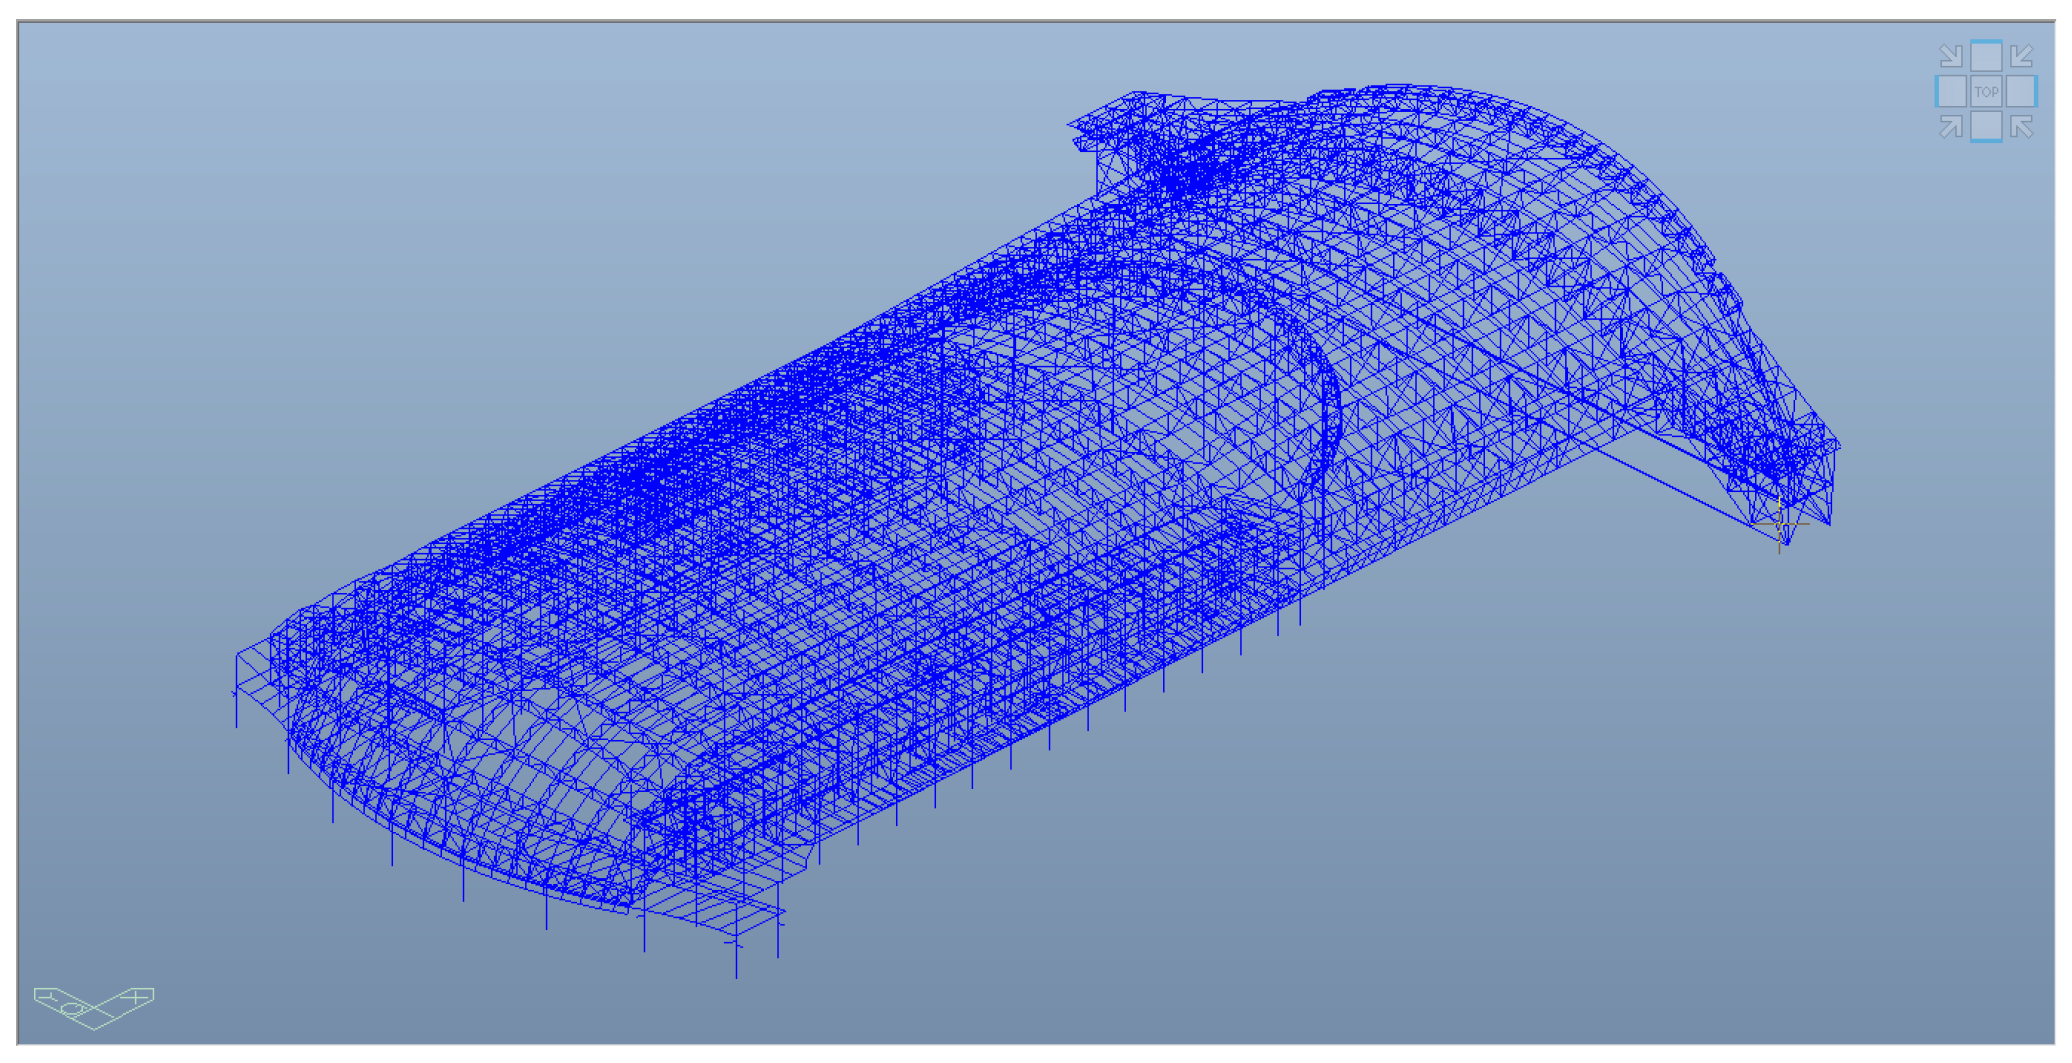The image size is (2072, 1063).
Task: Click the lower-right diagonal arrow of view cube
Action: click(x=2021, y=127)
